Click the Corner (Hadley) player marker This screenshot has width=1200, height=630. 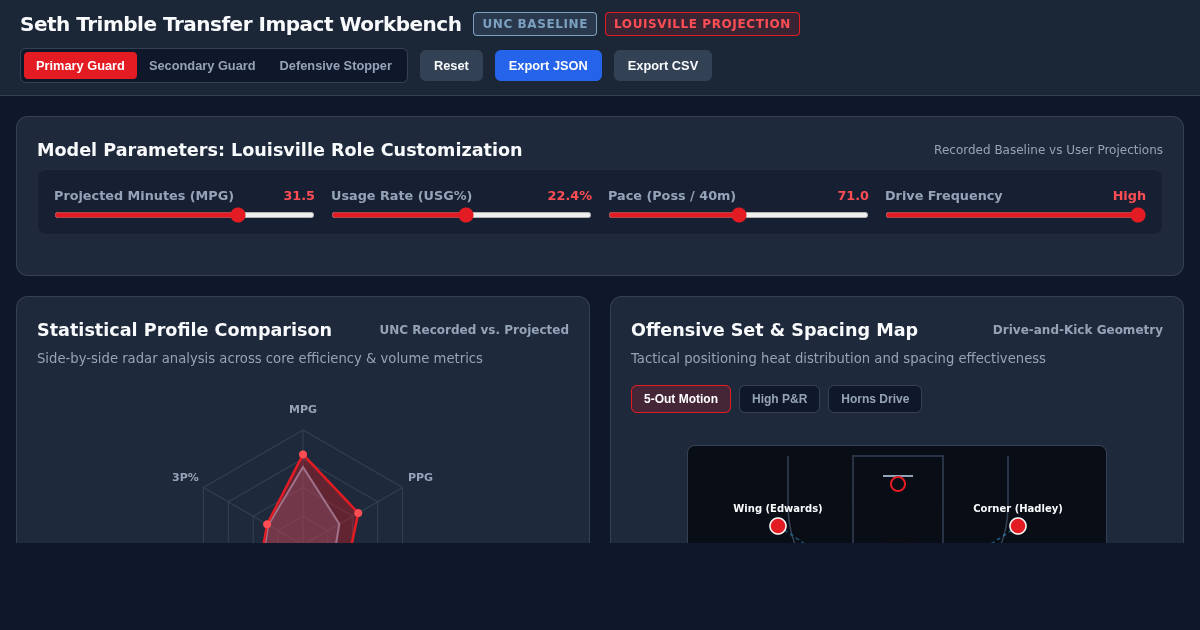1018,526
